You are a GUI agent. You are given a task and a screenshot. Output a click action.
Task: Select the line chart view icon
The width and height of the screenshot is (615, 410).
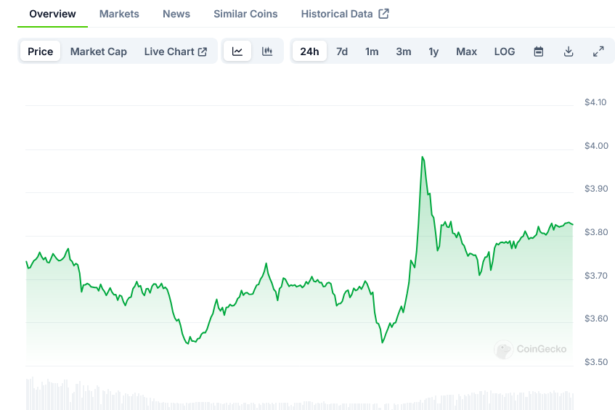pos(237,51)
